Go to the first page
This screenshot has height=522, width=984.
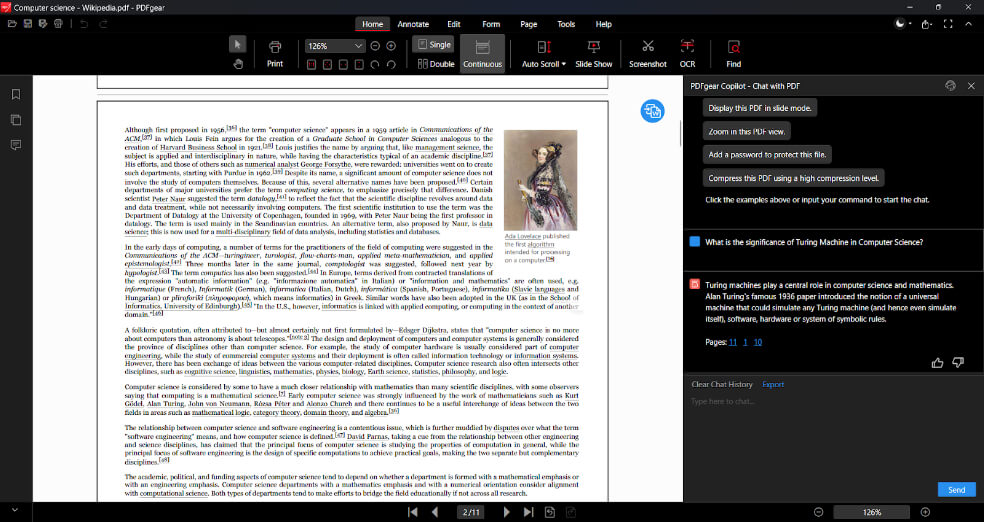point(412,512)
